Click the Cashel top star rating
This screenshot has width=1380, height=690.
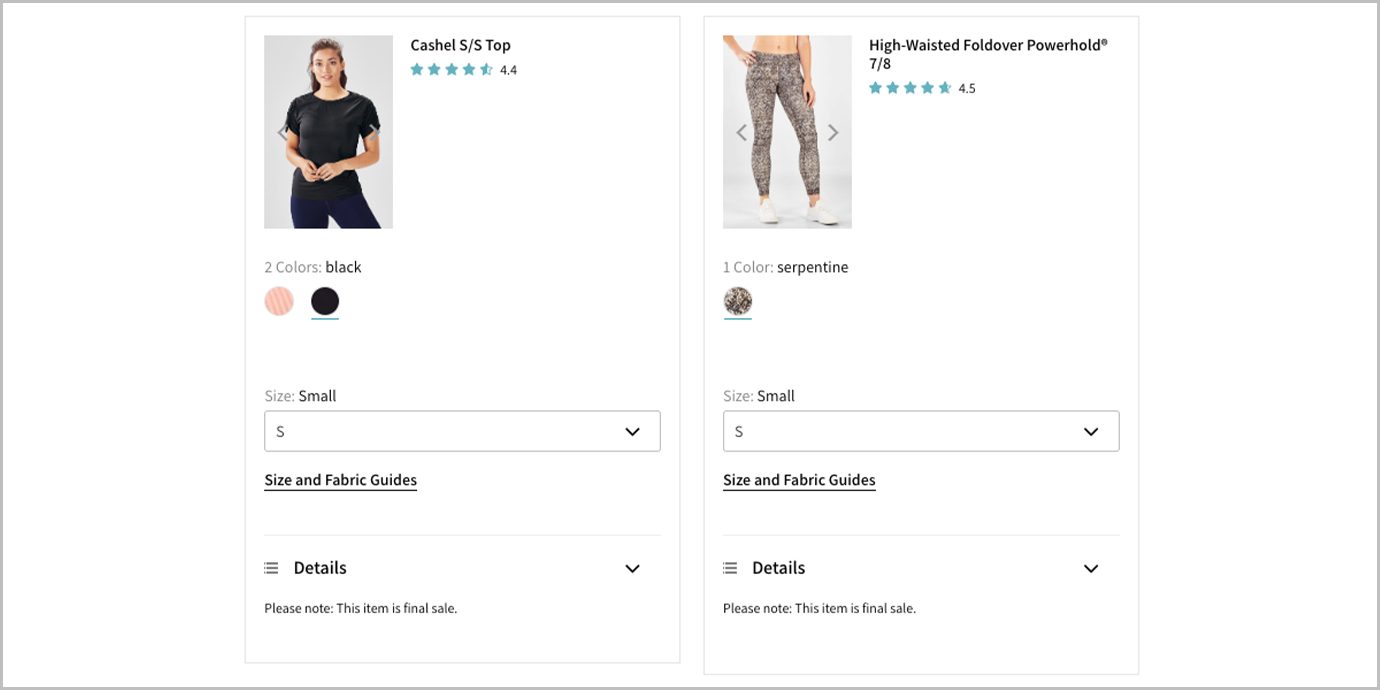[x=452, y=70]
